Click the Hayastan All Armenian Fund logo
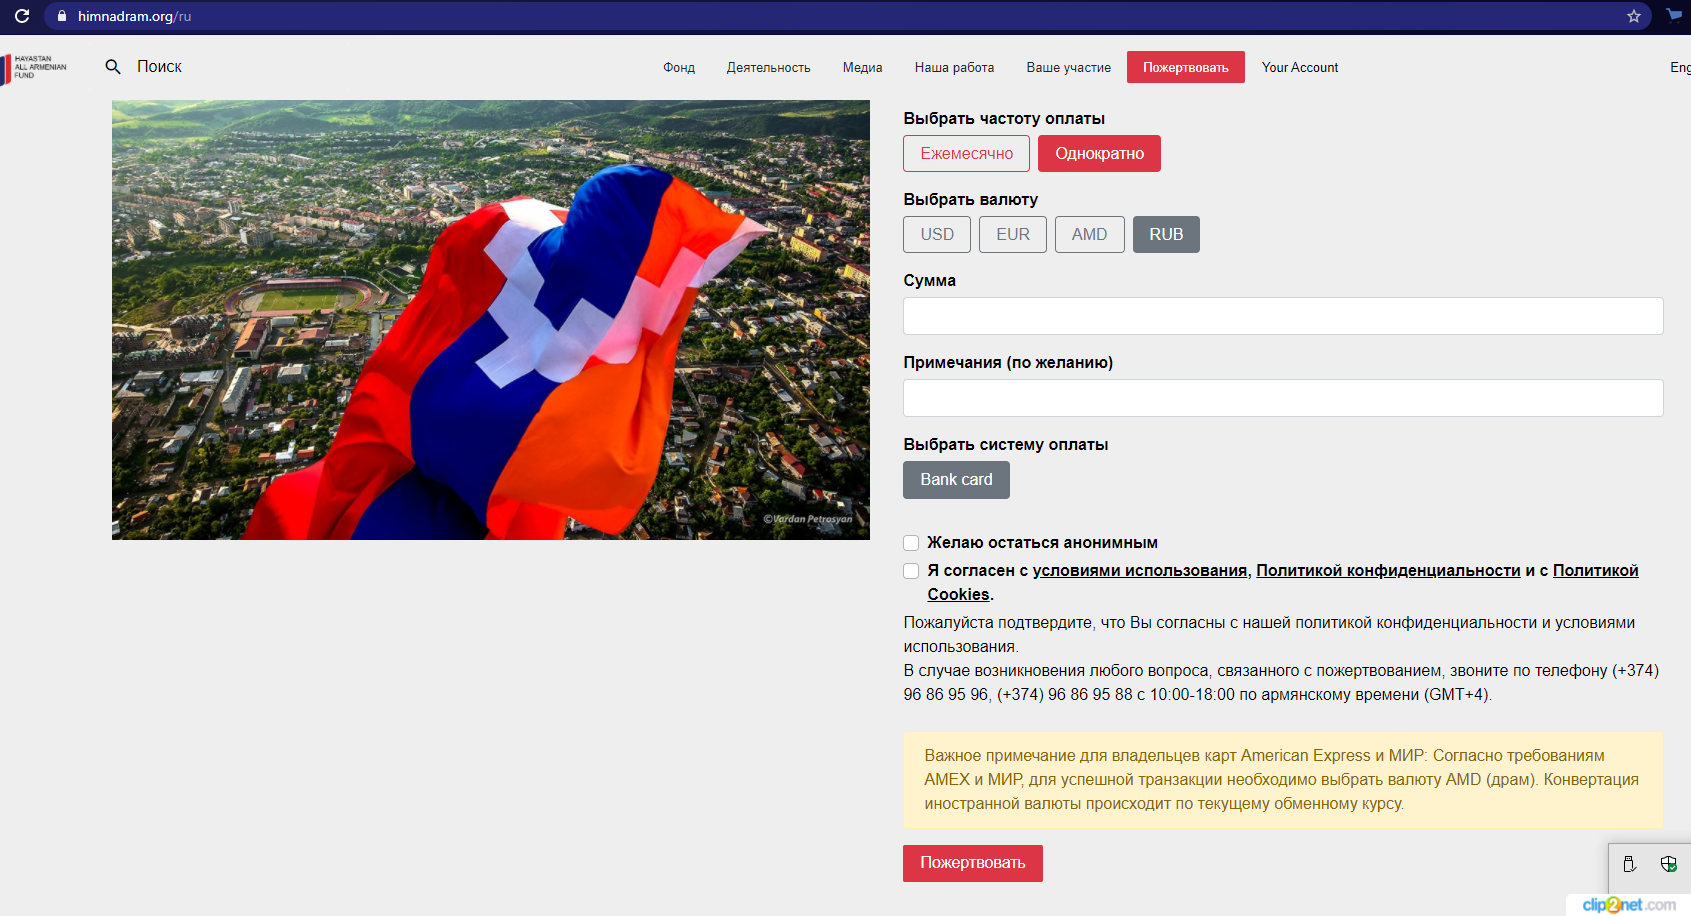1691x916 pixels. 35,67
